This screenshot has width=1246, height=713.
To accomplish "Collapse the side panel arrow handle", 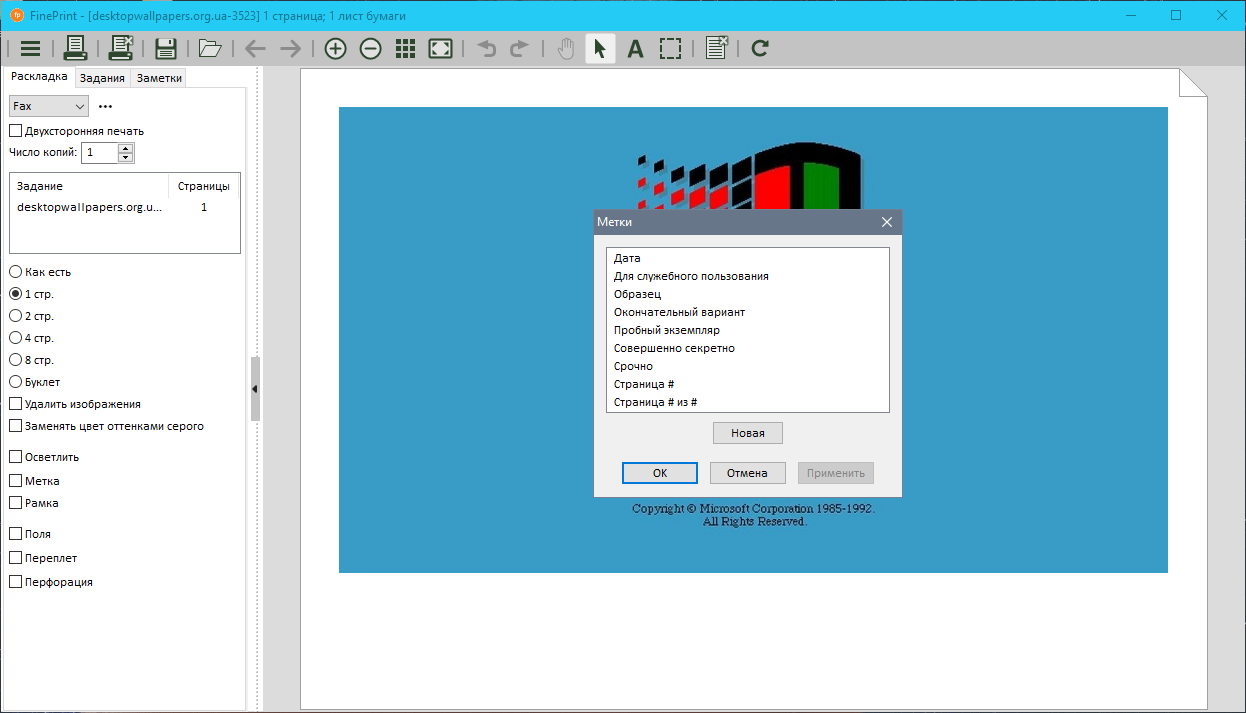I will coord(255,388).
